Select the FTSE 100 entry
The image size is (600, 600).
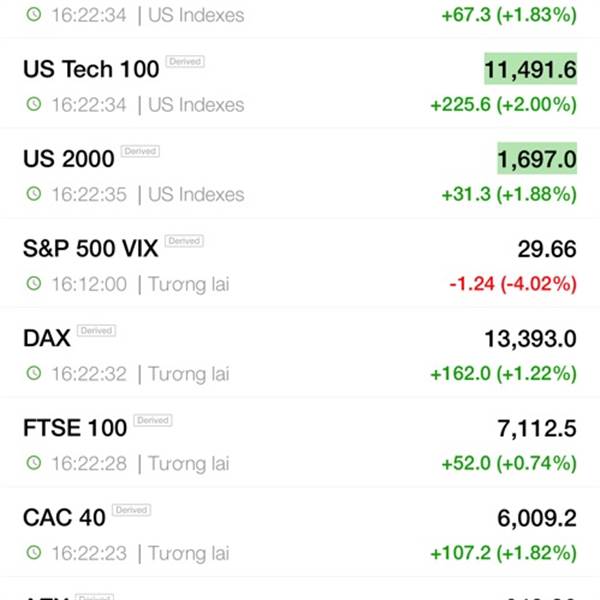300,442
